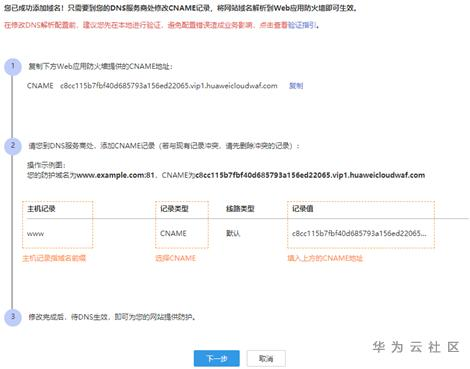Screen dimensions: 470x369
Task: Click the truncated c8cc115b7f record value cell
Action: (359, 233)
